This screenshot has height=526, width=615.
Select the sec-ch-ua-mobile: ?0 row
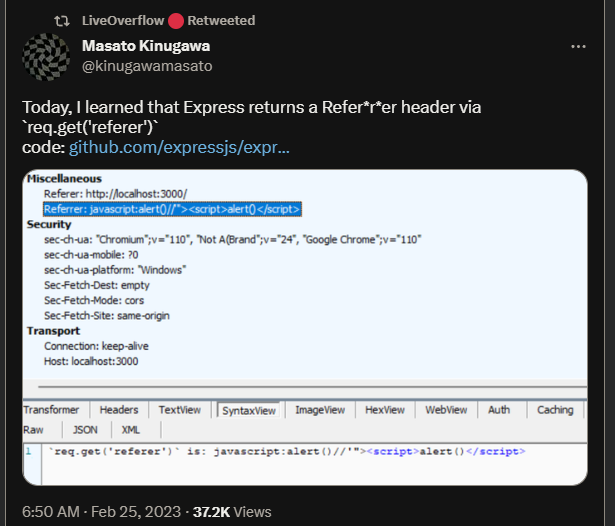(91, 255)
